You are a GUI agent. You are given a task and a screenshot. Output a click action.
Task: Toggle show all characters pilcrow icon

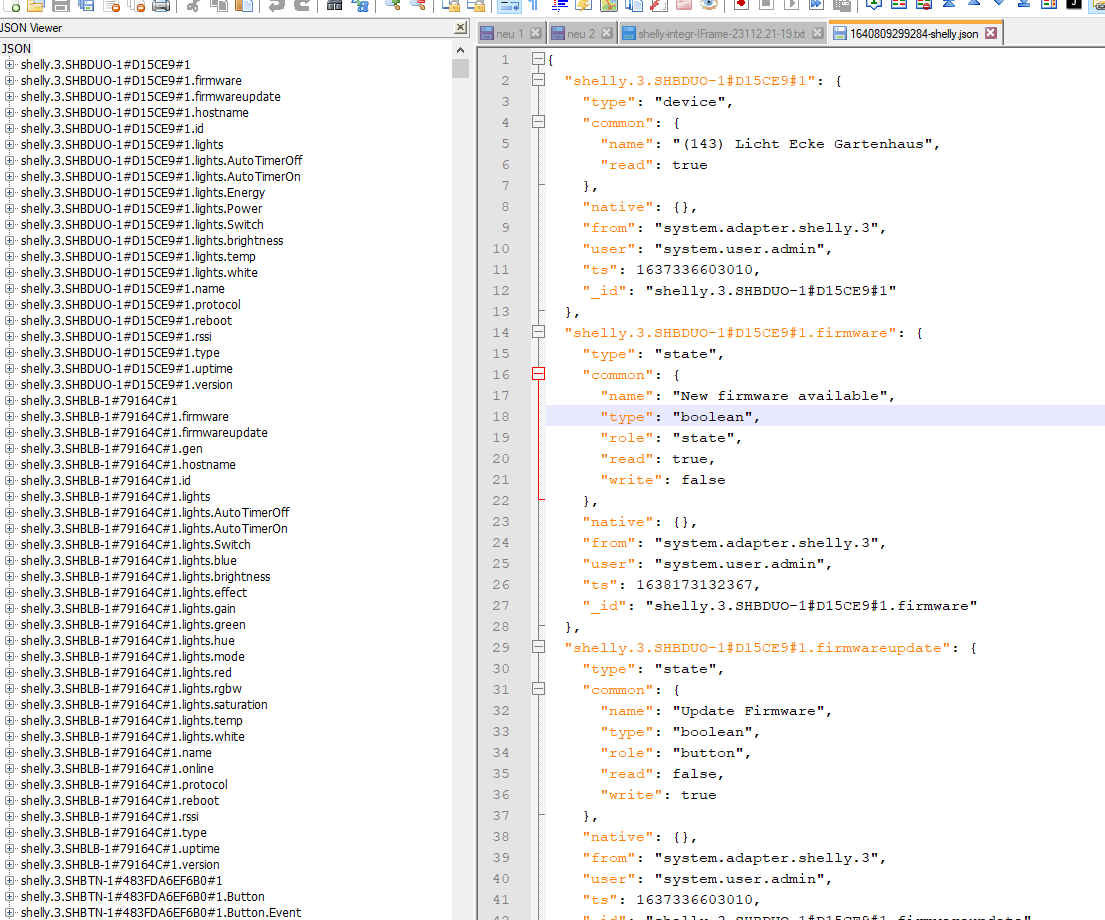point(534,5)
